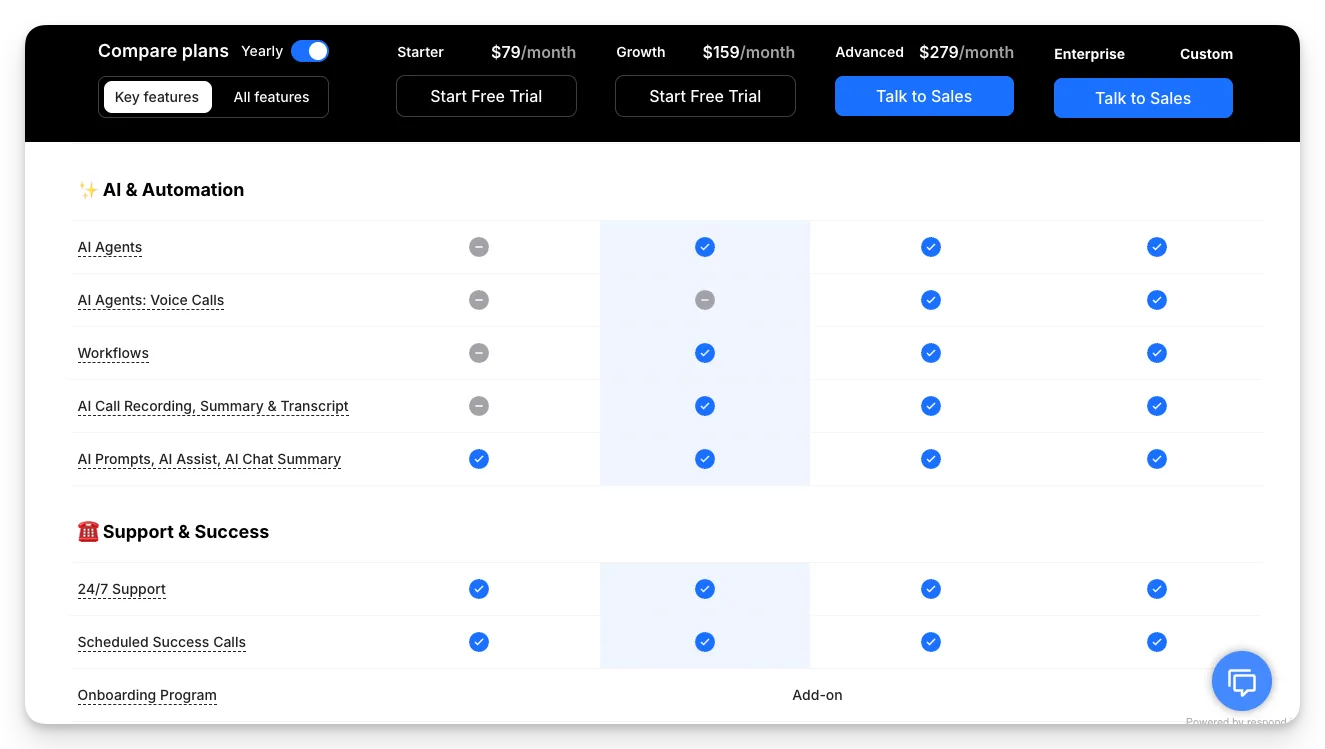Click Advanced checkmark in Workflows row
This screenshot has width=1325, height=749.
tap(931, 353)
